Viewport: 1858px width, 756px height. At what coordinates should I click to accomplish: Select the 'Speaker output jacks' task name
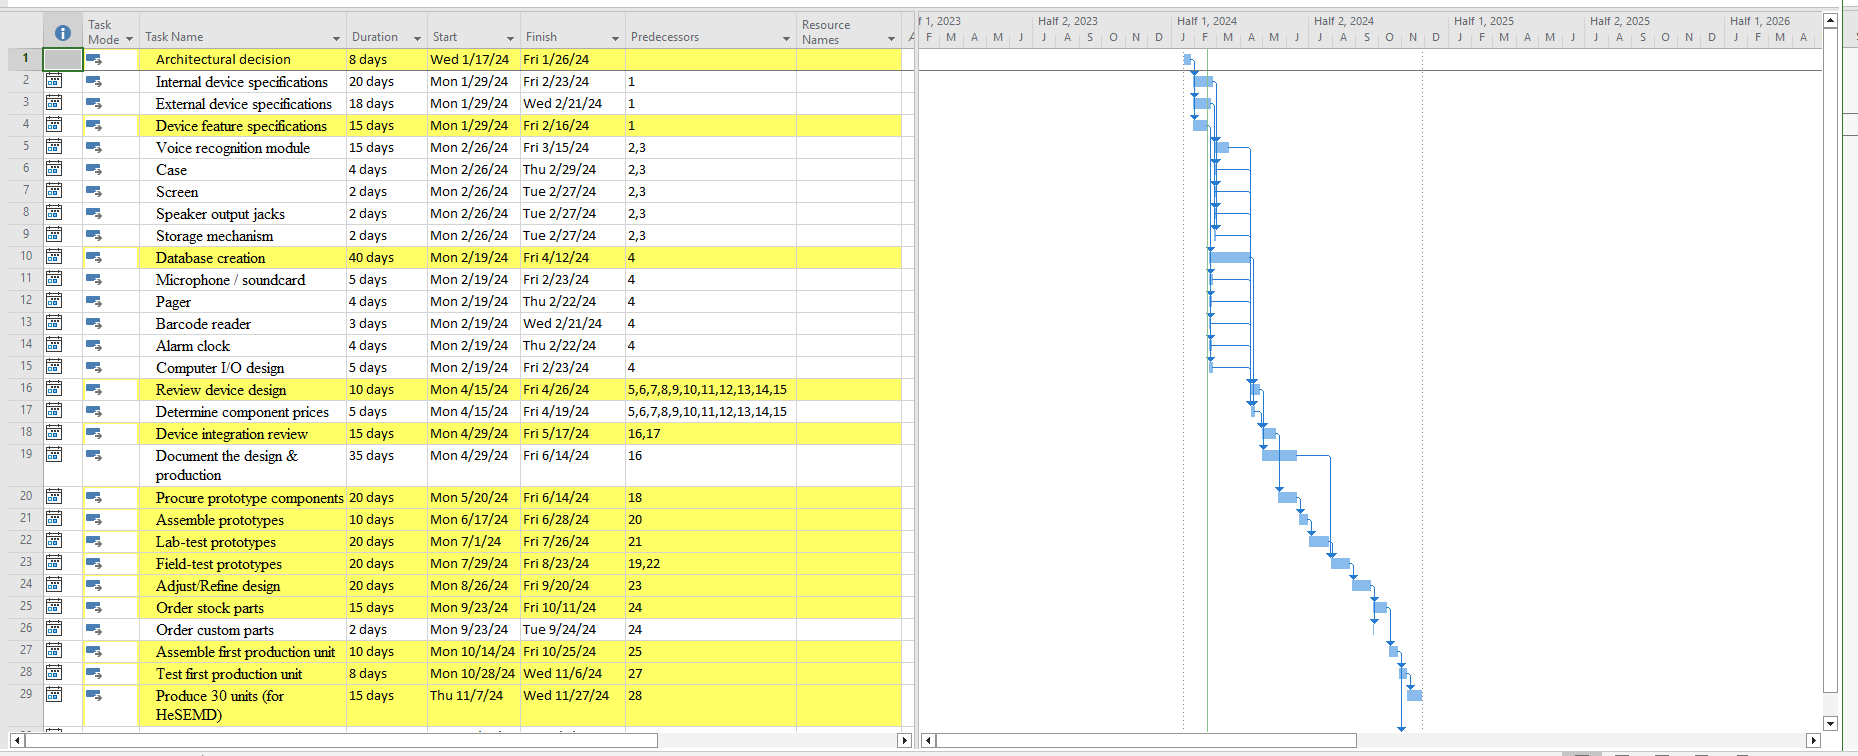click(220, 214)
